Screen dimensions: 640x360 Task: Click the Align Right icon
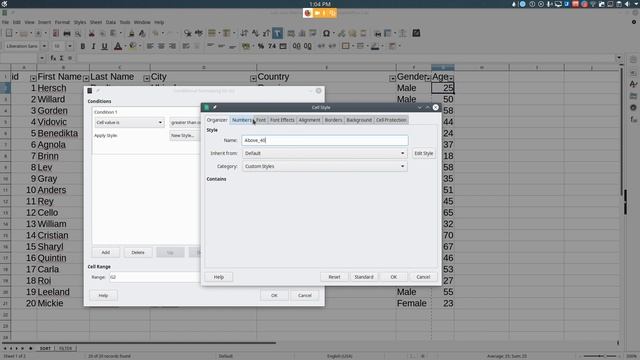pyautogui.click(x=172, y=46)
